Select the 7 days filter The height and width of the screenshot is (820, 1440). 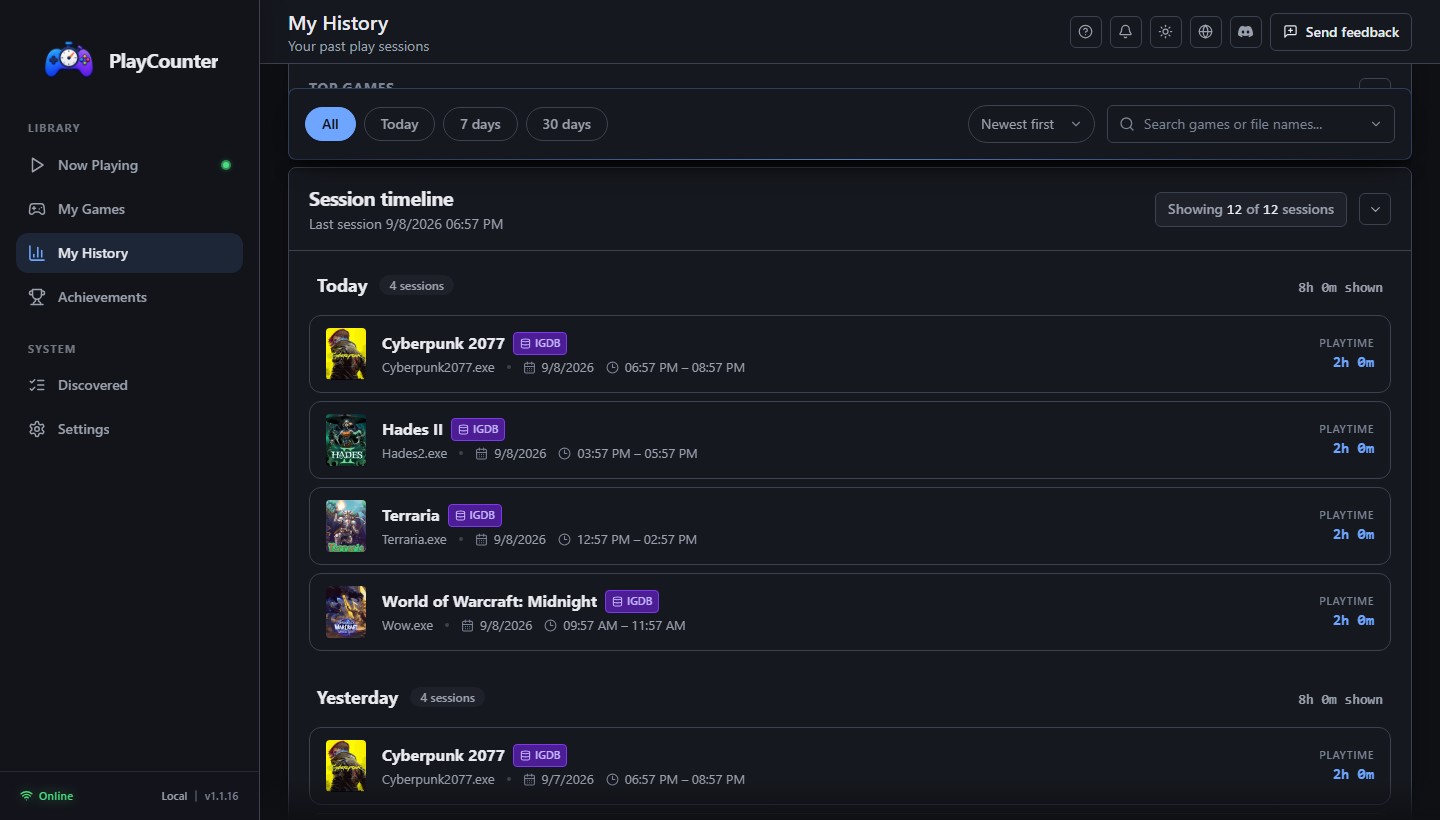coord(480,124)
